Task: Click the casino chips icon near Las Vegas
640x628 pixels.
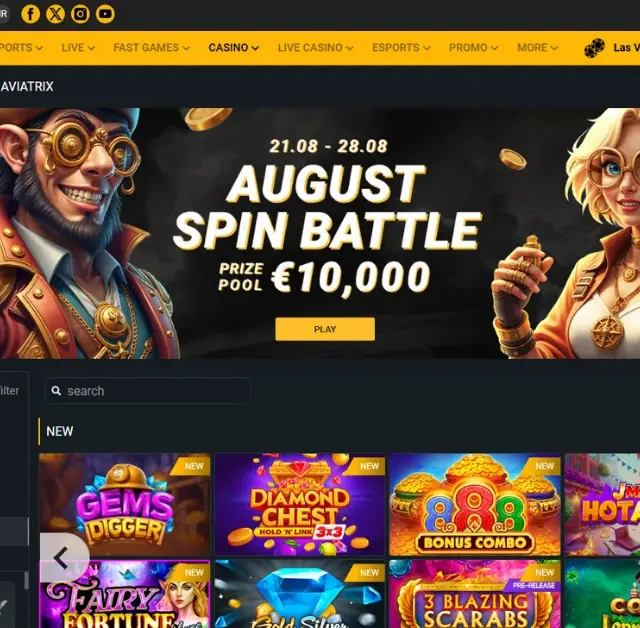Action: [x=594, y=48]
